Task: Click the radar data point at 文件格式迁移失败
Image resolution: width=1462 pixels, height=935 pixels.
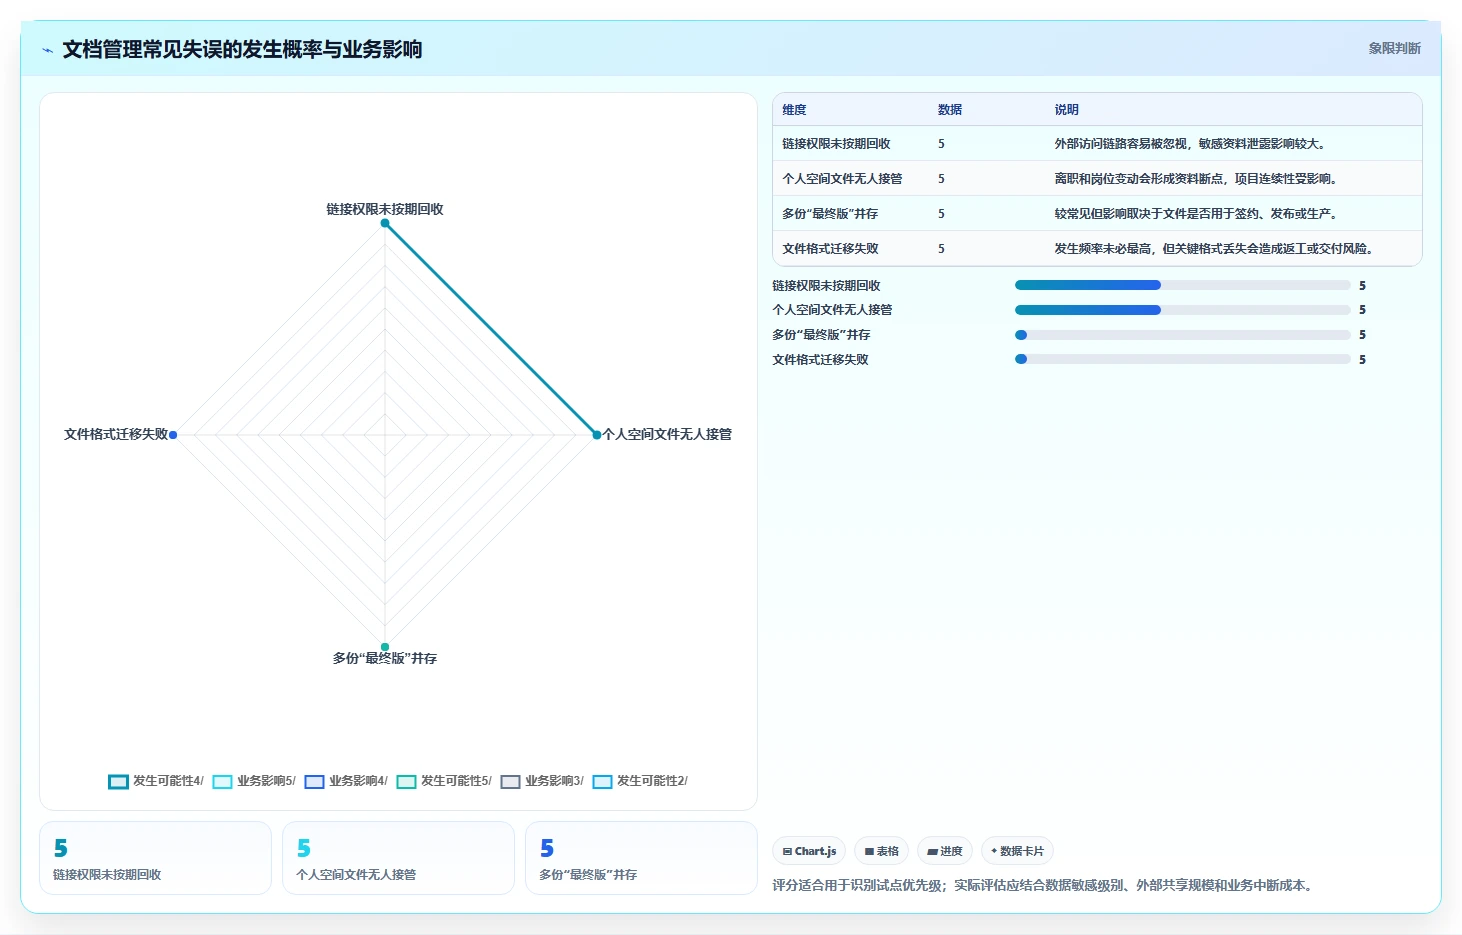Action: click(x=173, y=435)
